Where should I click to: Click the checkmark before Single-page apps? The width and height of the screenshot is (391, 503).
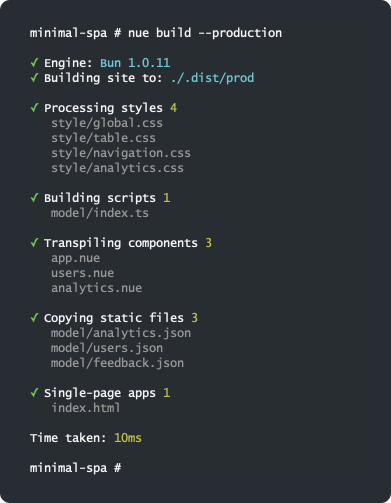[34, 392]
